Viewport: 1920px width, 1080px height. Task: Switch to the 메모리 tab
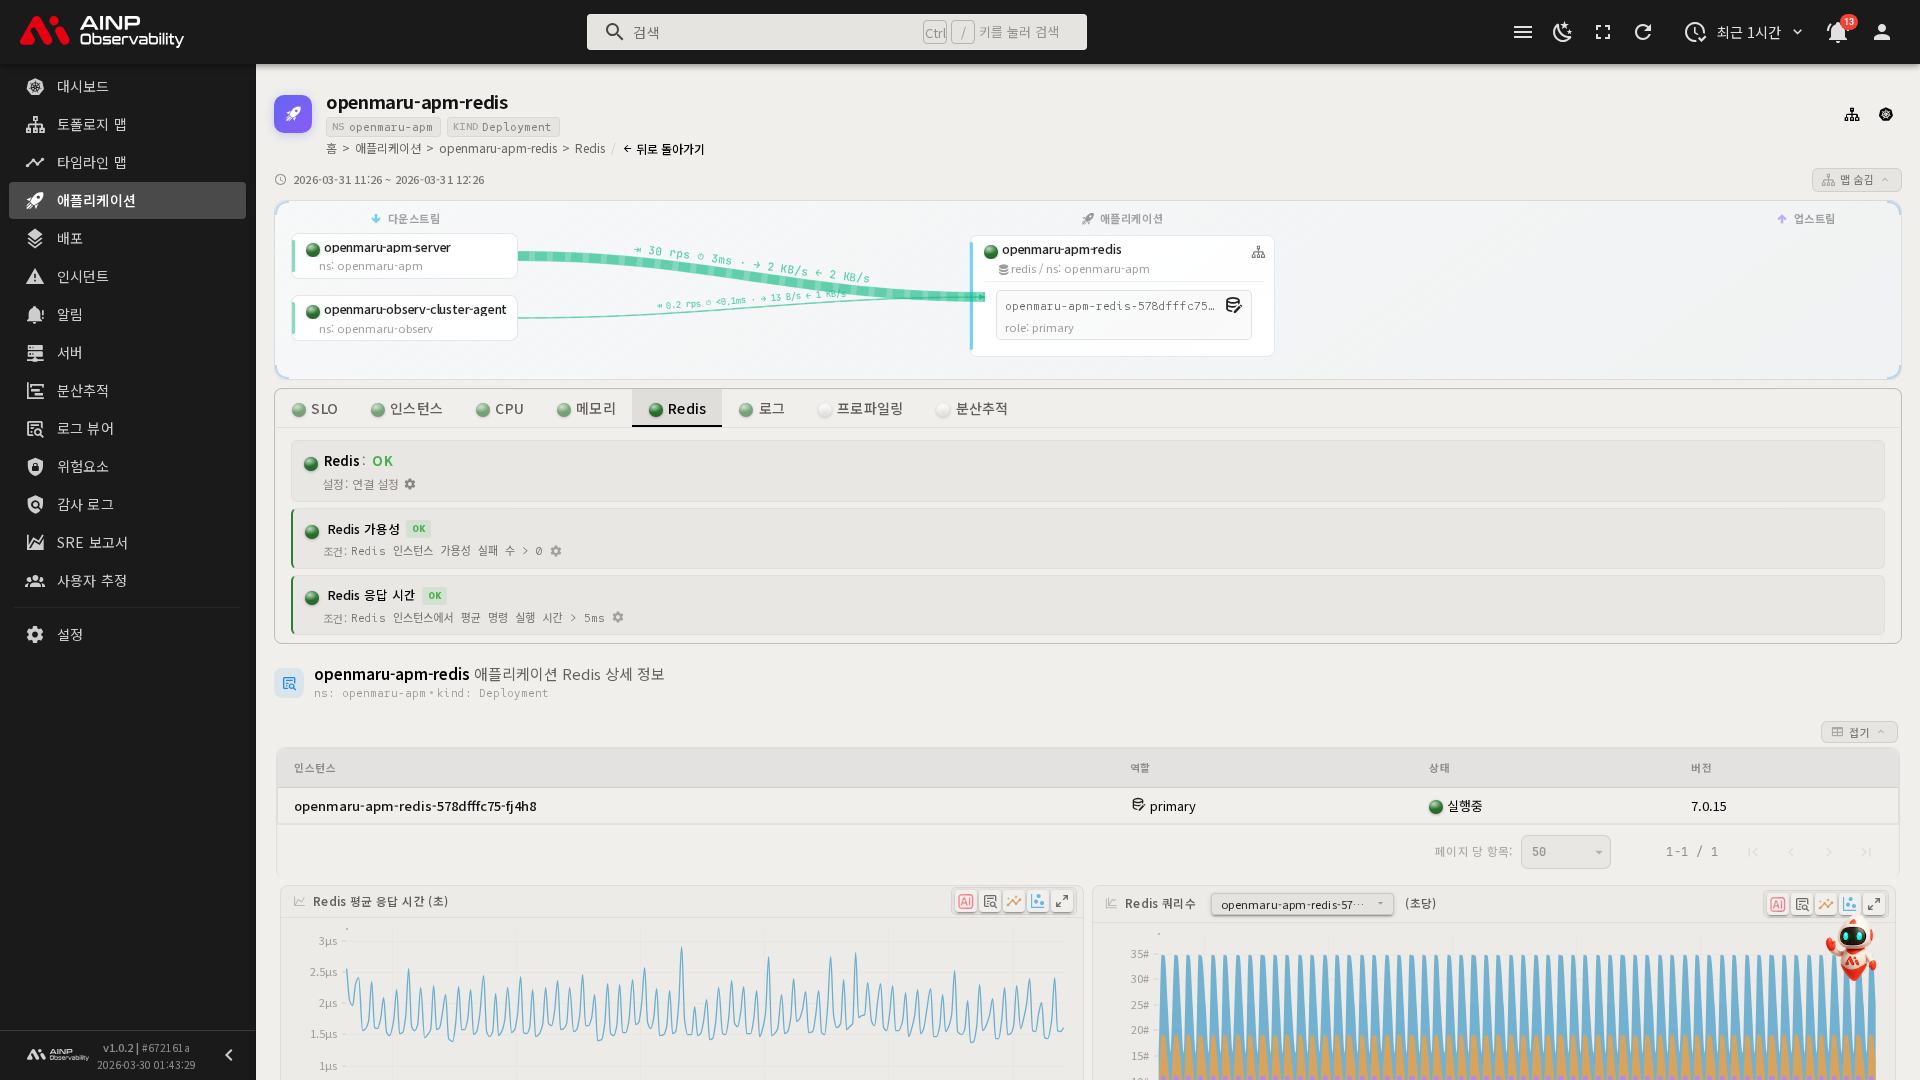pos(587,409)
